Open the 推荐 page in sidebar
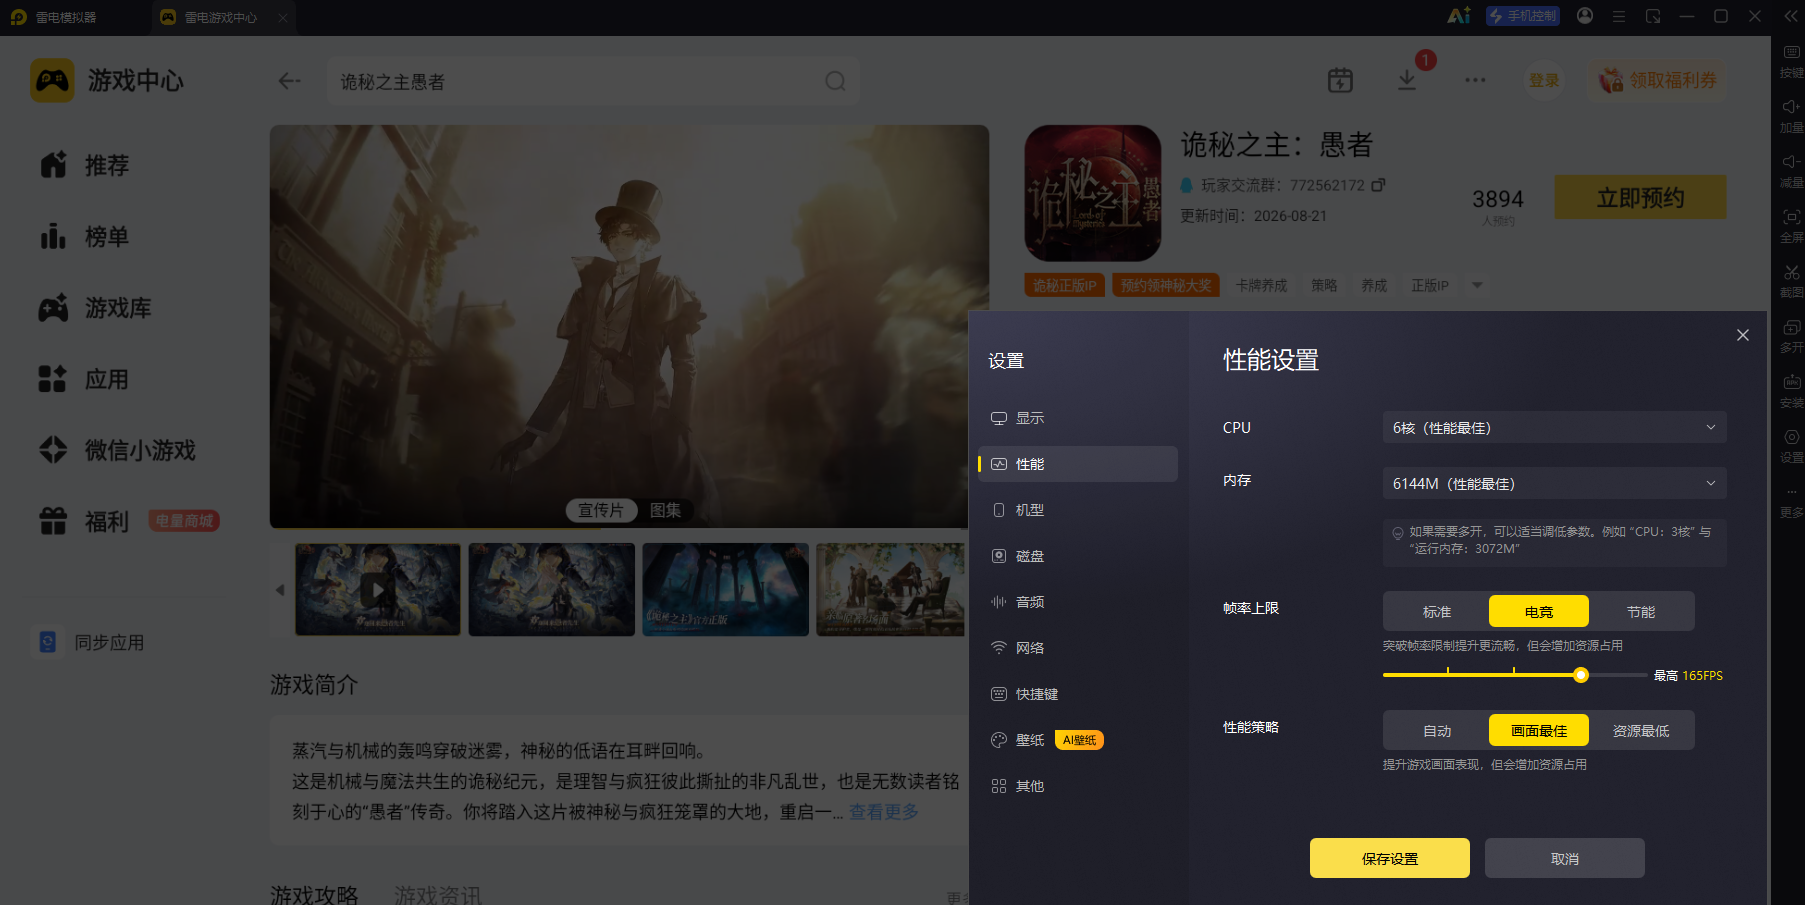Image resolution: width=1805 pixels, height=905 pixels. pyautogui.click(x=85, y=165)
